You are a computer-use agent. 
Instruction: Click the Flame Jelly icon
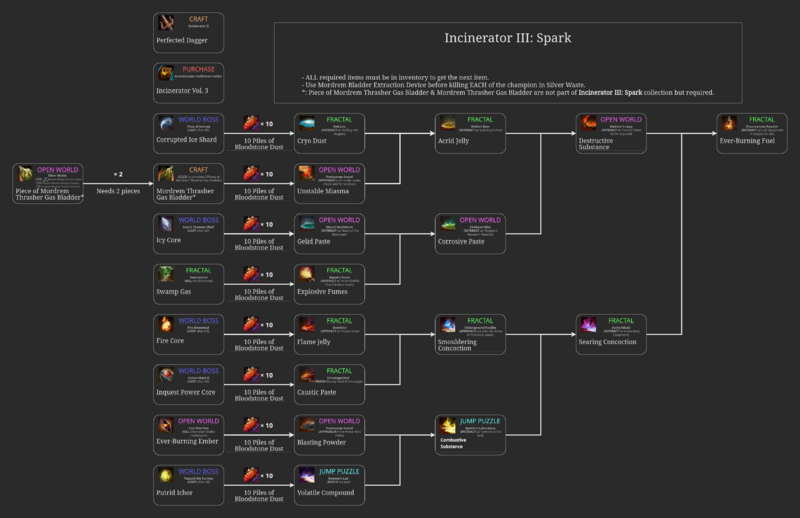(x=307, y=324)
